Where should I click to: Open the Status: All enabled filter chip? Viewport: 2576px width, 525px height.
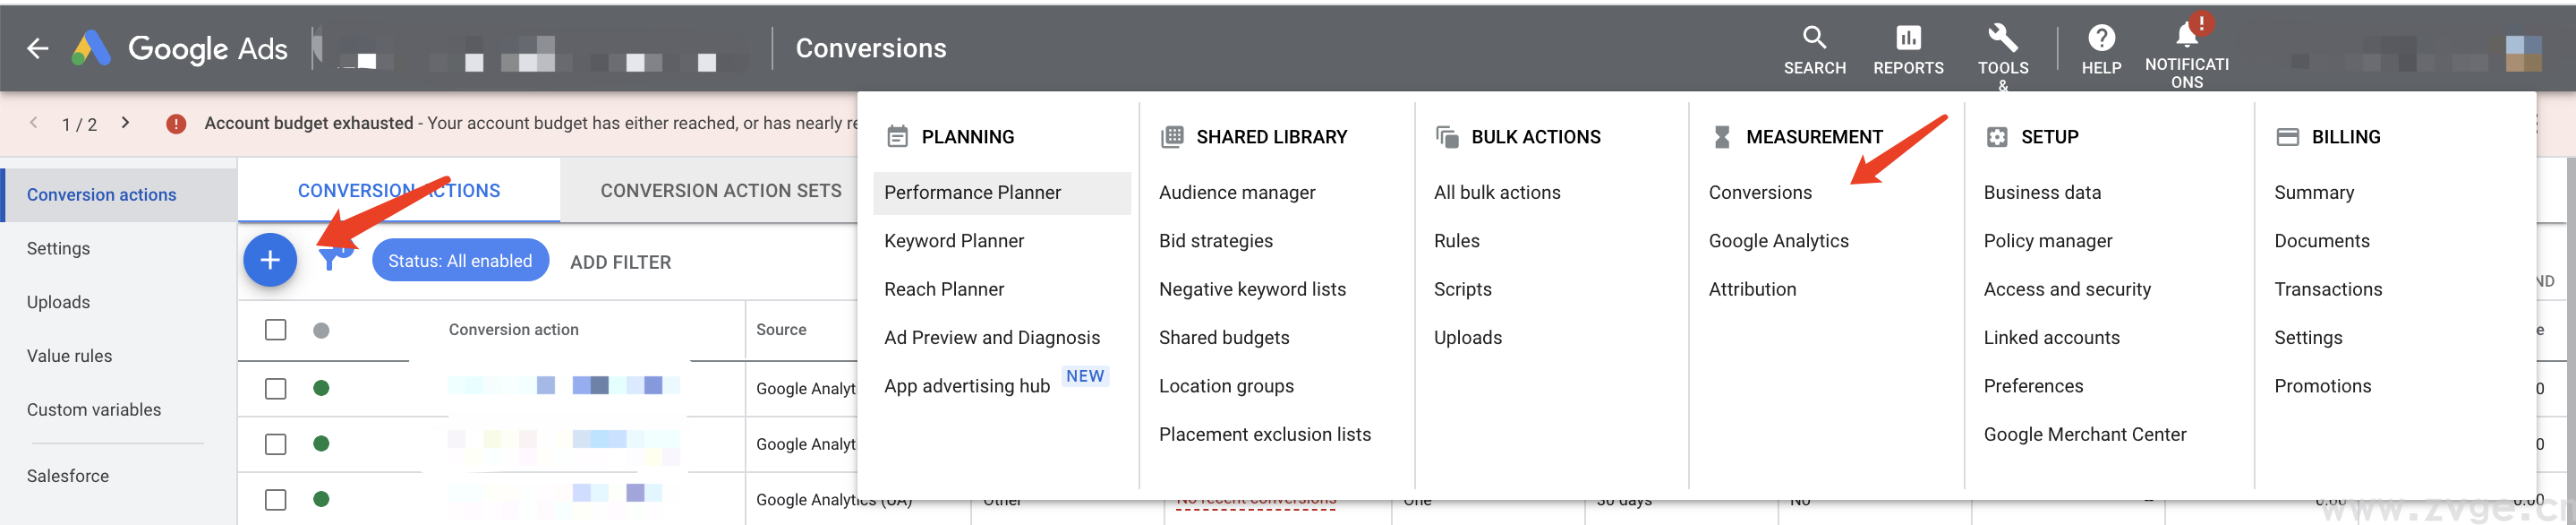[x=460, y=261]
